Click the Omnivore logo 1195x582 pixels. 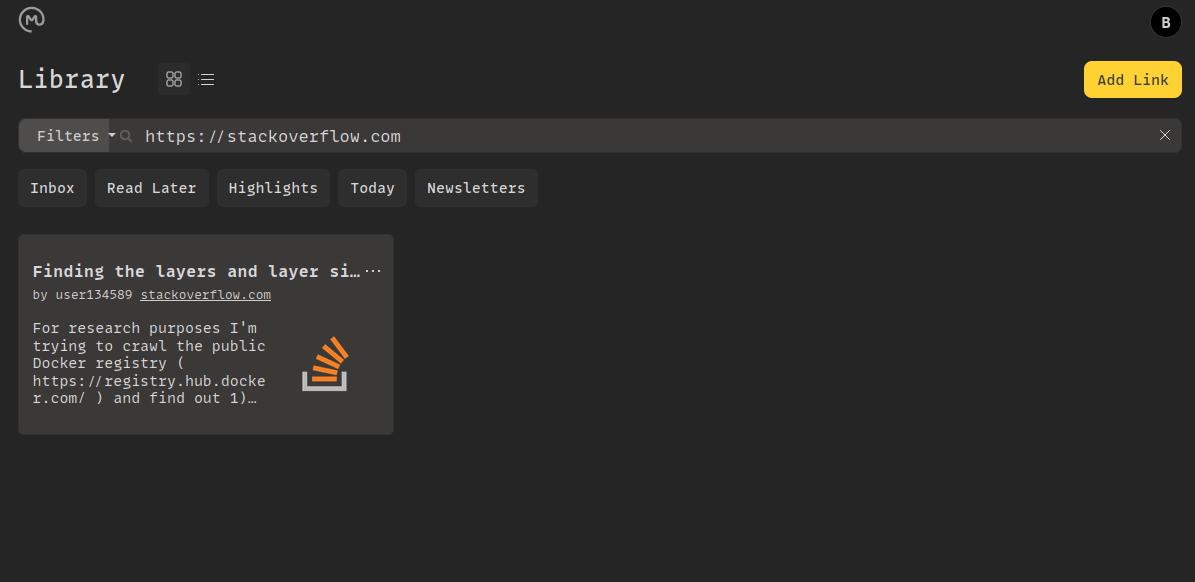pyautogui.click(x=31, y=20)
